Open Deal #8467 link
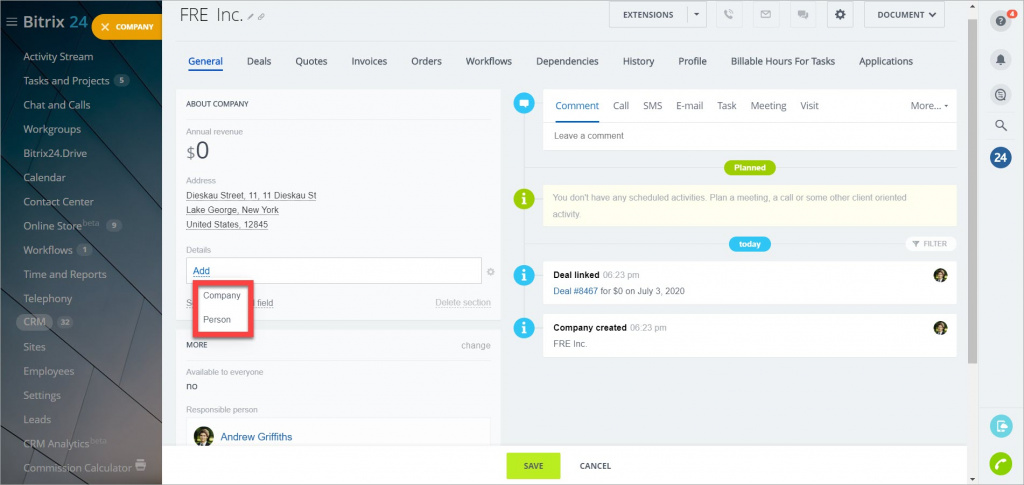 pyautogui.click(x=575, y=291)
